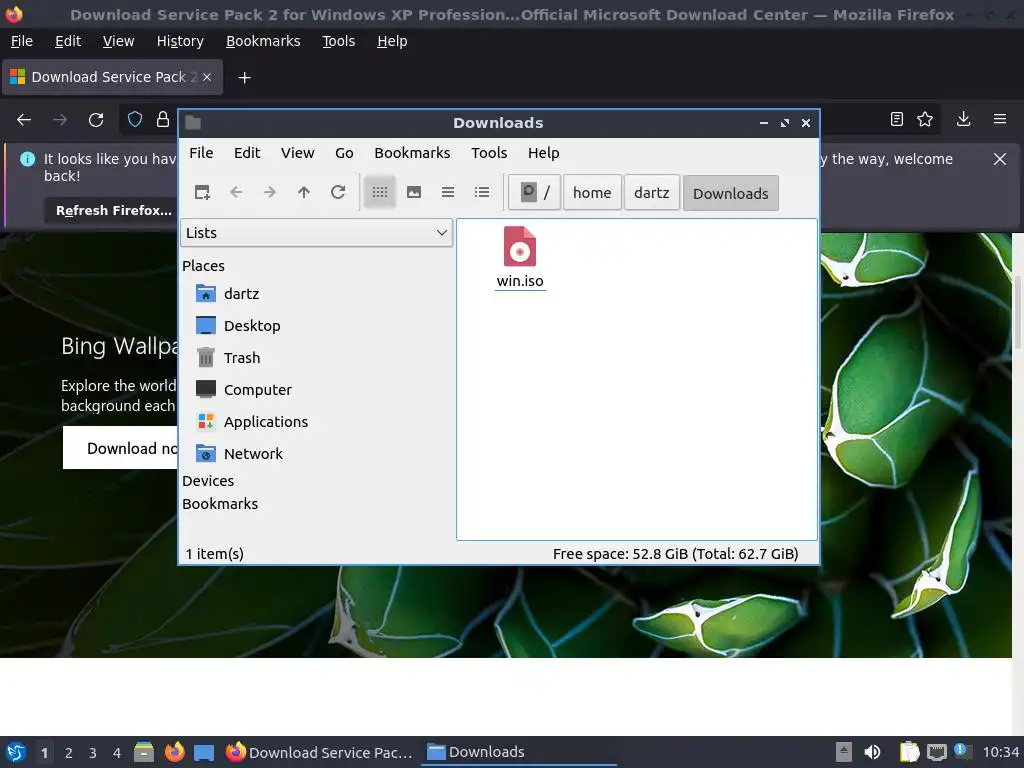Open Firefox Bookmarks menu
The image size is (1024, 768).
263,41
